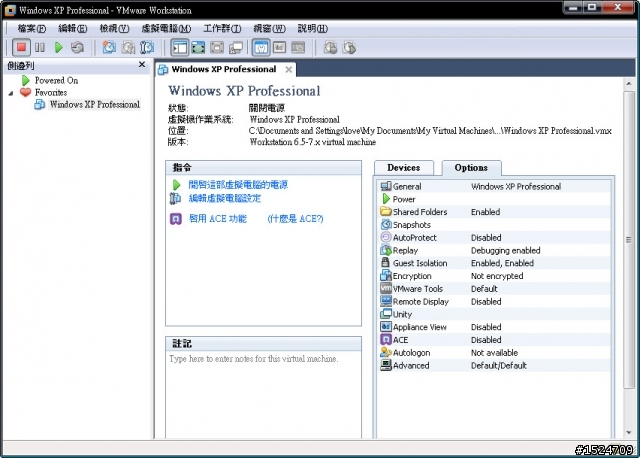Select the console view toolbar icon

click(x=298, y=48)
